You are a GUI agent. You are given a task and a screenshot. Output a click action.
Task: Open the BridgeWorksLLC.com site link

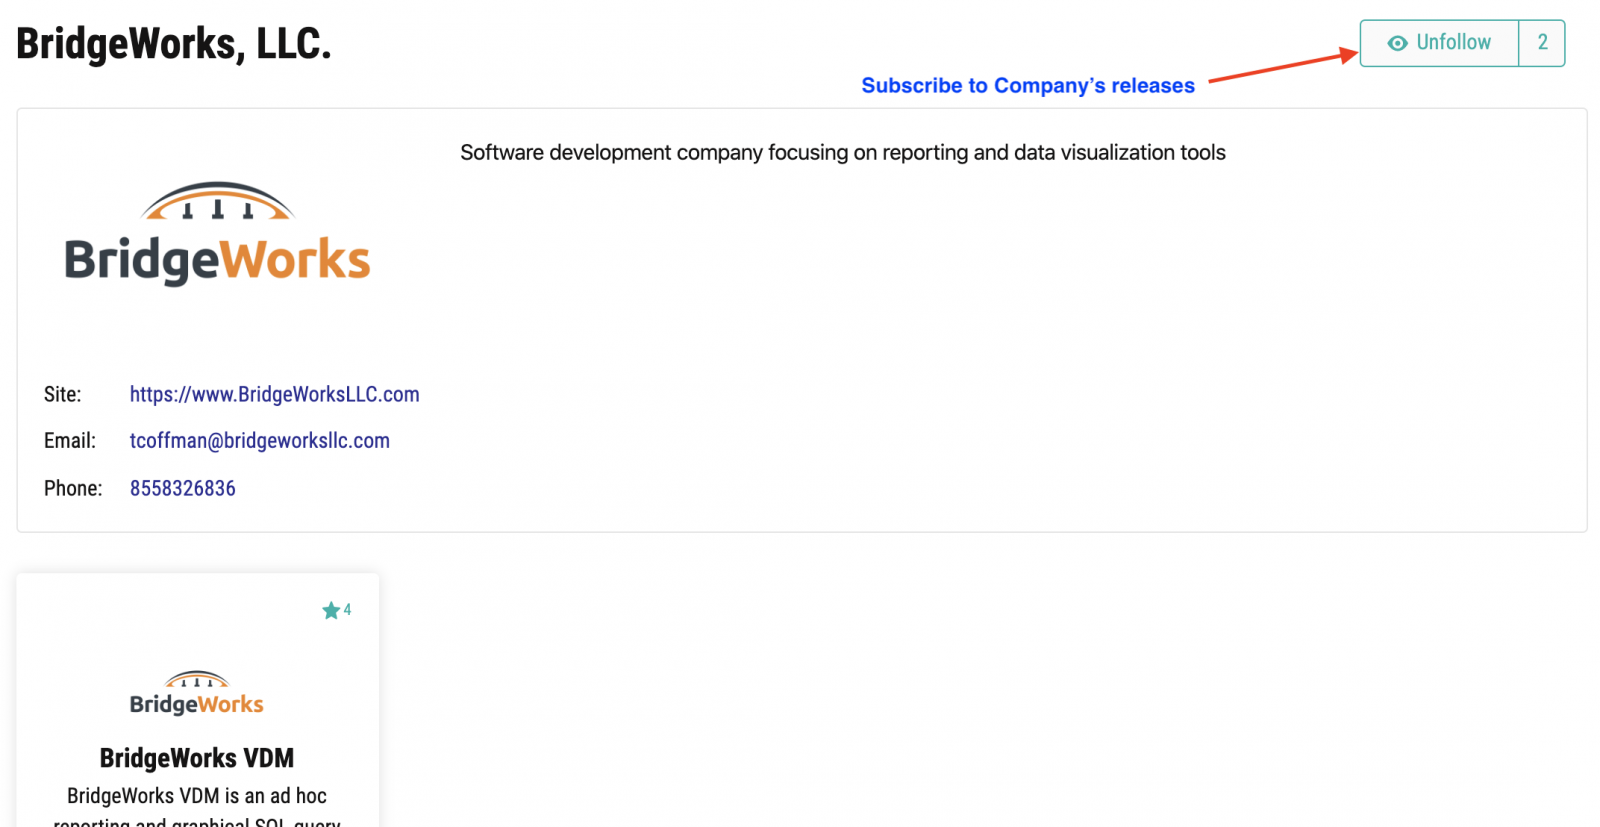pos(274,394)
